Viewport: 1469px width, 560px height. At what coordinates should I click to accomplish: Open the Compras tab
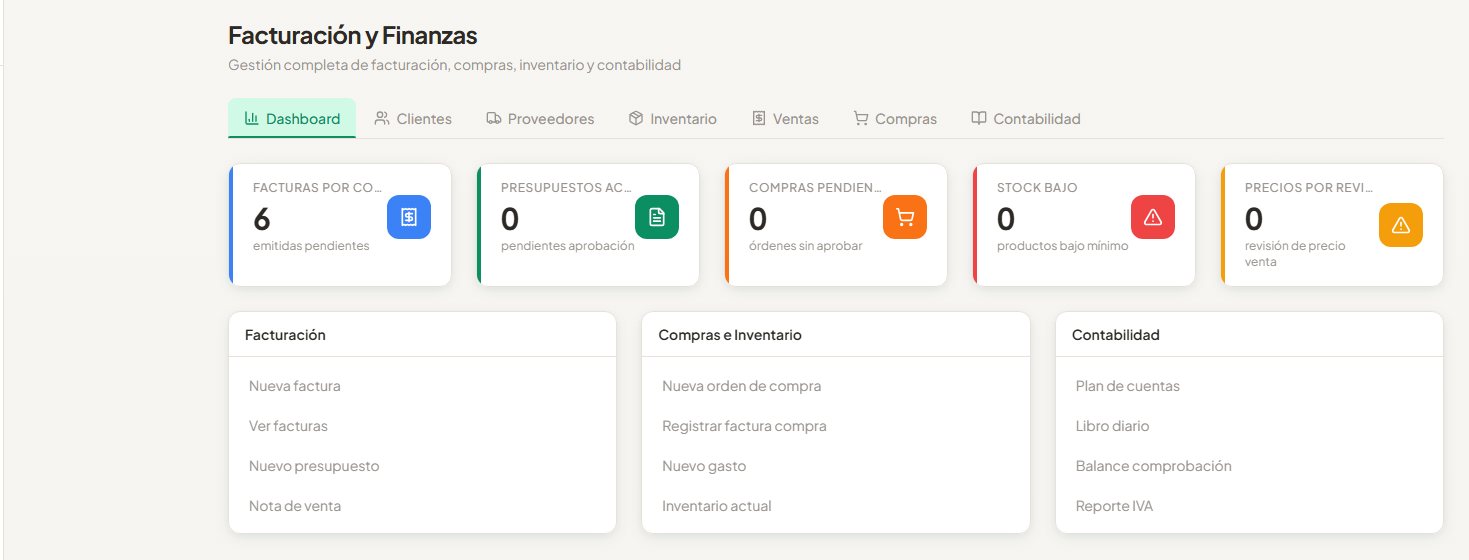pos(895,118)
